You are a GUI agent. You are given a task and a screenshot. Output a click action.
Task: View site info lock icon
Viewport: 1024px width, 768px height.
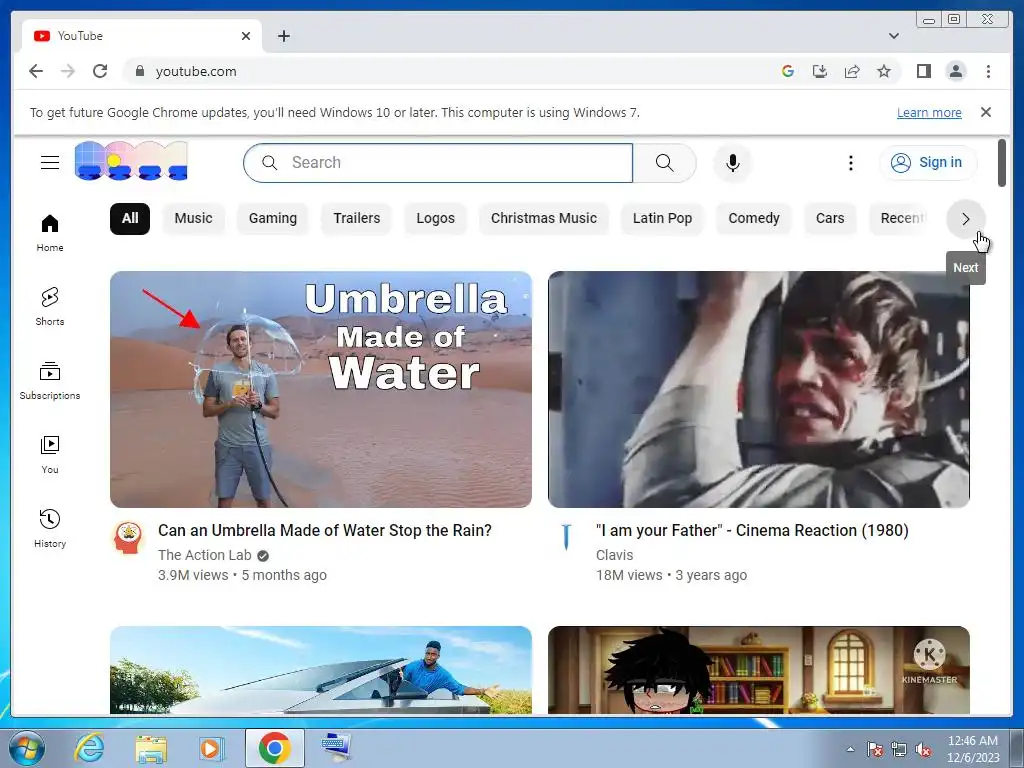[139, 71]
